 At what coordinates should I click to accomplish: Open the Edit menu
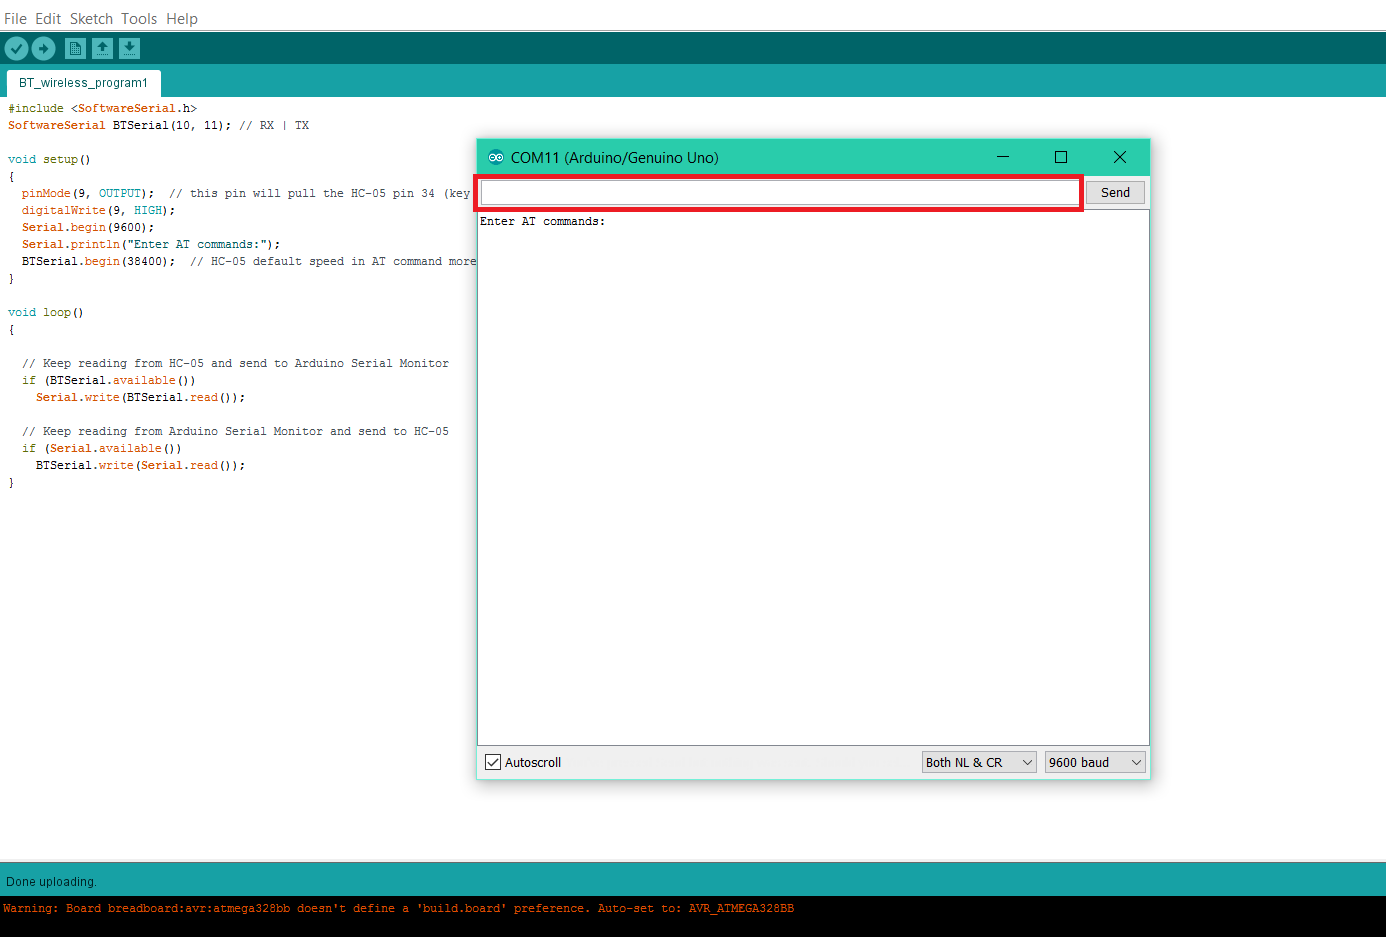click(48, 18)
